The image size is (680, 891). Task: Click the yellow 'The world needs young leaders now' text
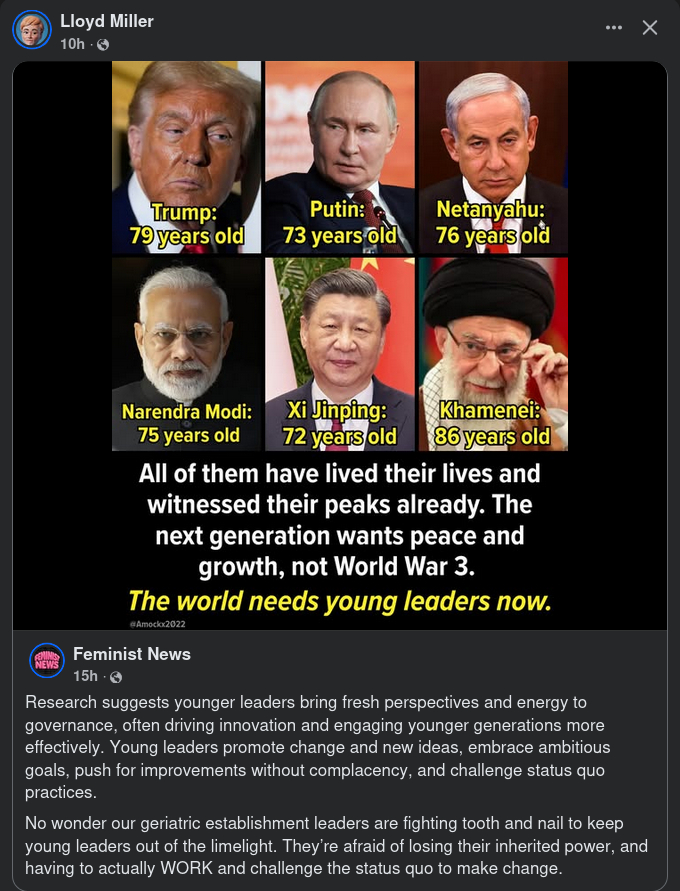(x=340, y=601)
